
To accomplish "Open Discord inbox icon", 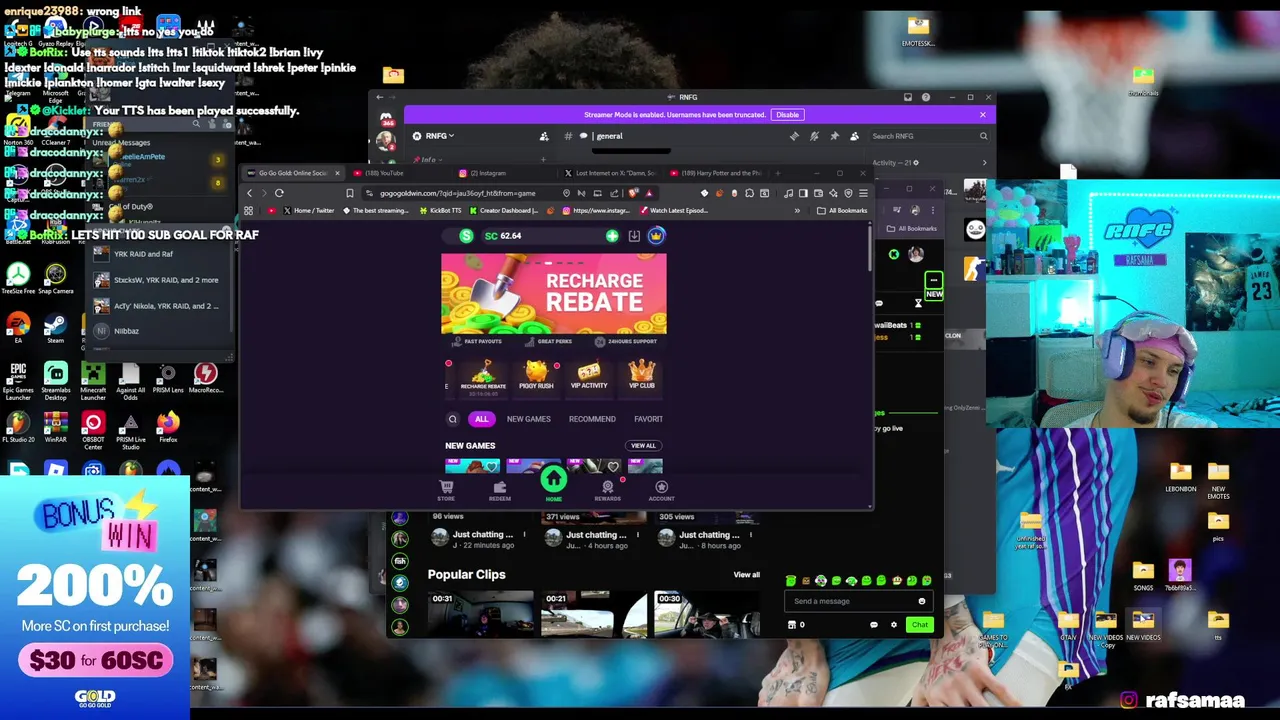I will pyautogui.click(x=908, y=97).
